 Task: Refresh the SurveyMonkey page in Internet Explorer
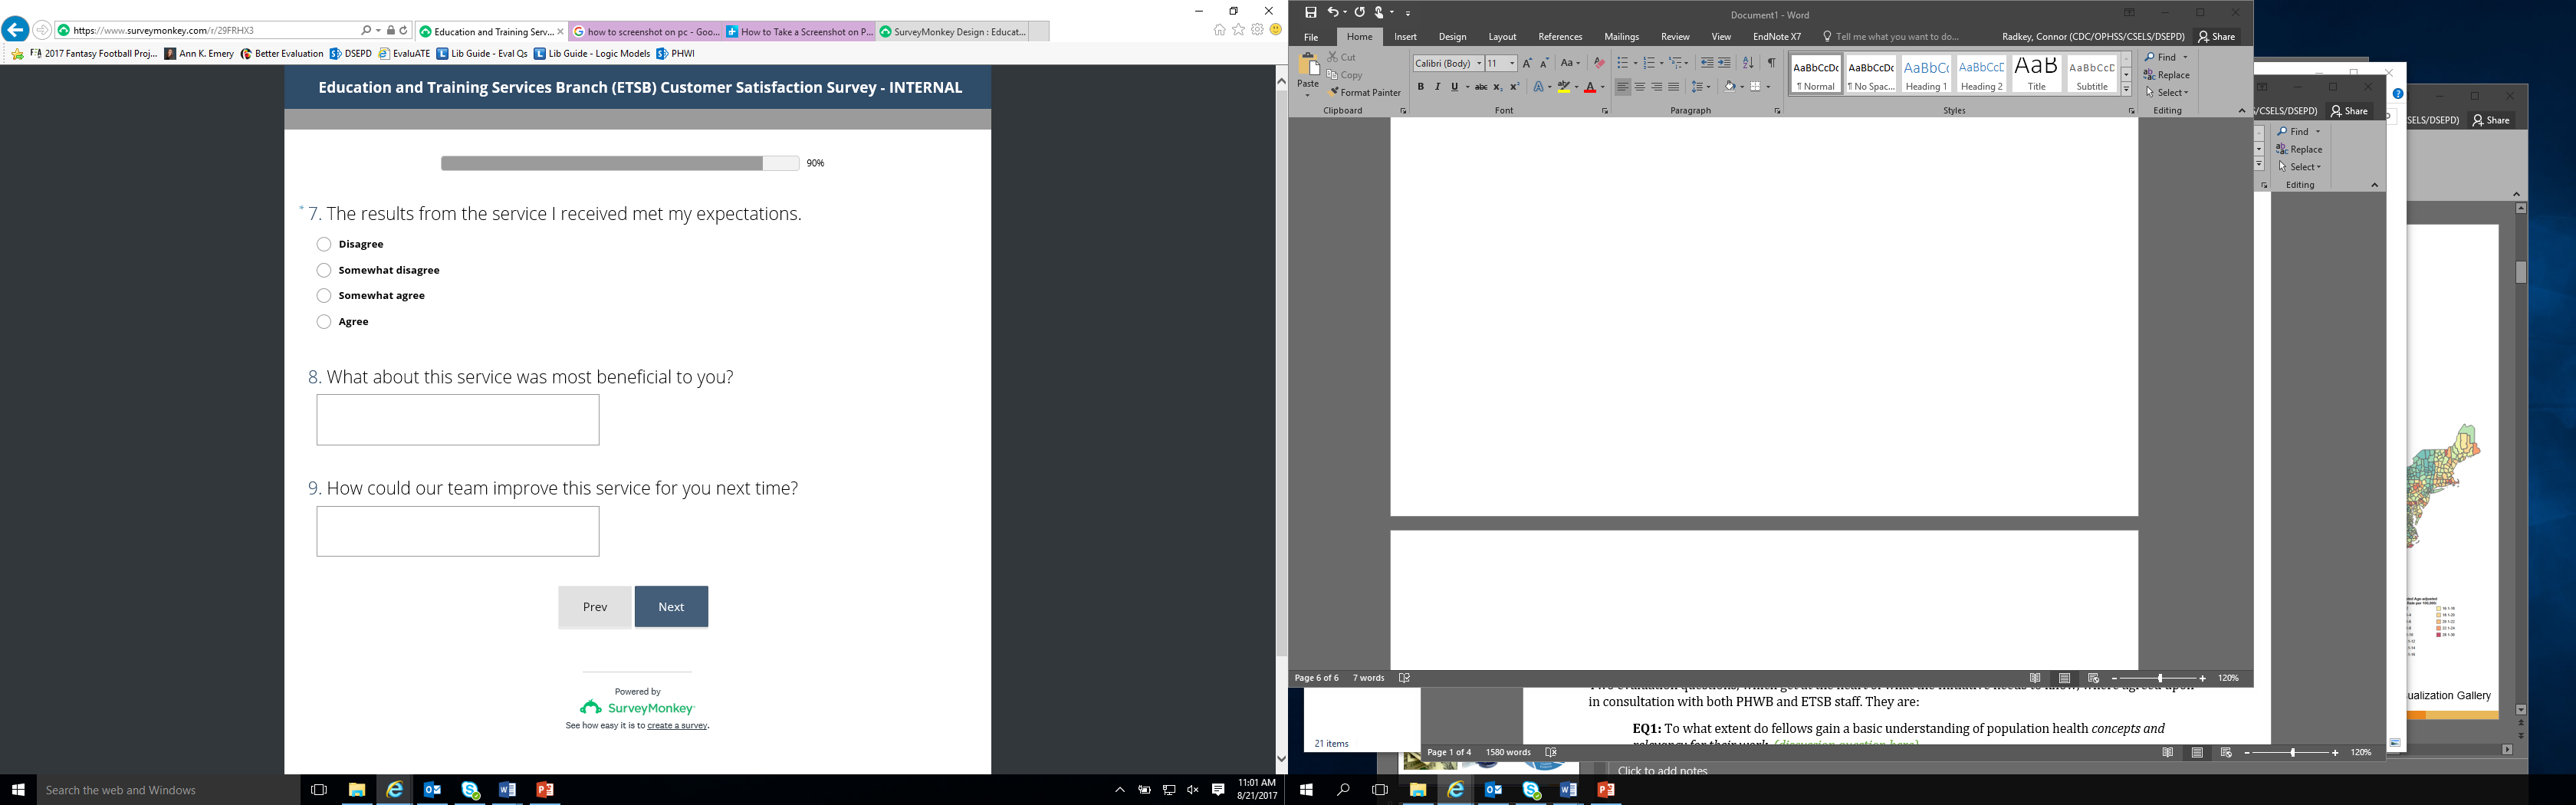[403, 30]
